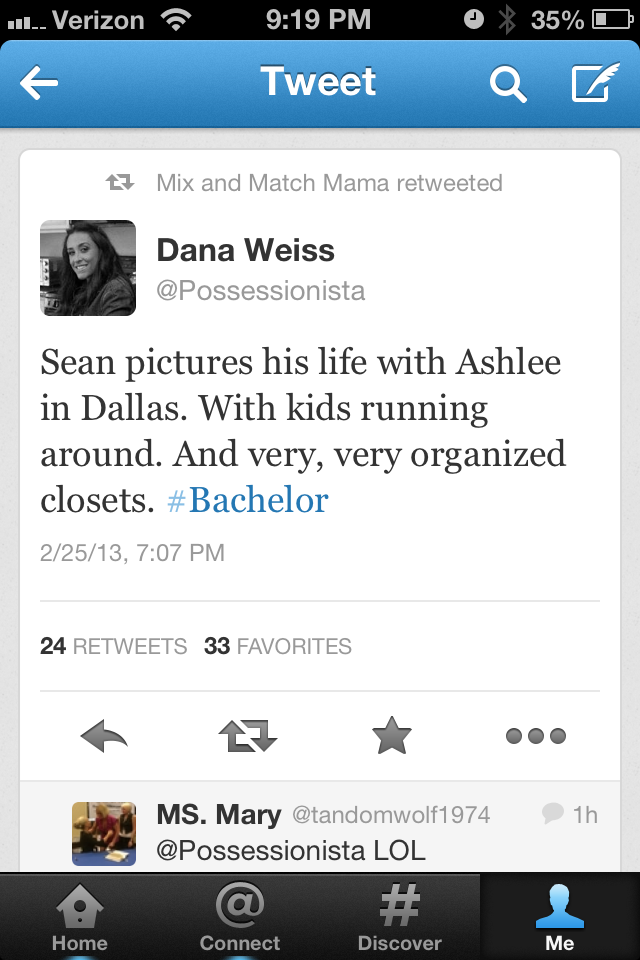Viewport: 640px width, 960px height.
Task: Tap the reply conversation bubble icon
Action: pos(552,814)
